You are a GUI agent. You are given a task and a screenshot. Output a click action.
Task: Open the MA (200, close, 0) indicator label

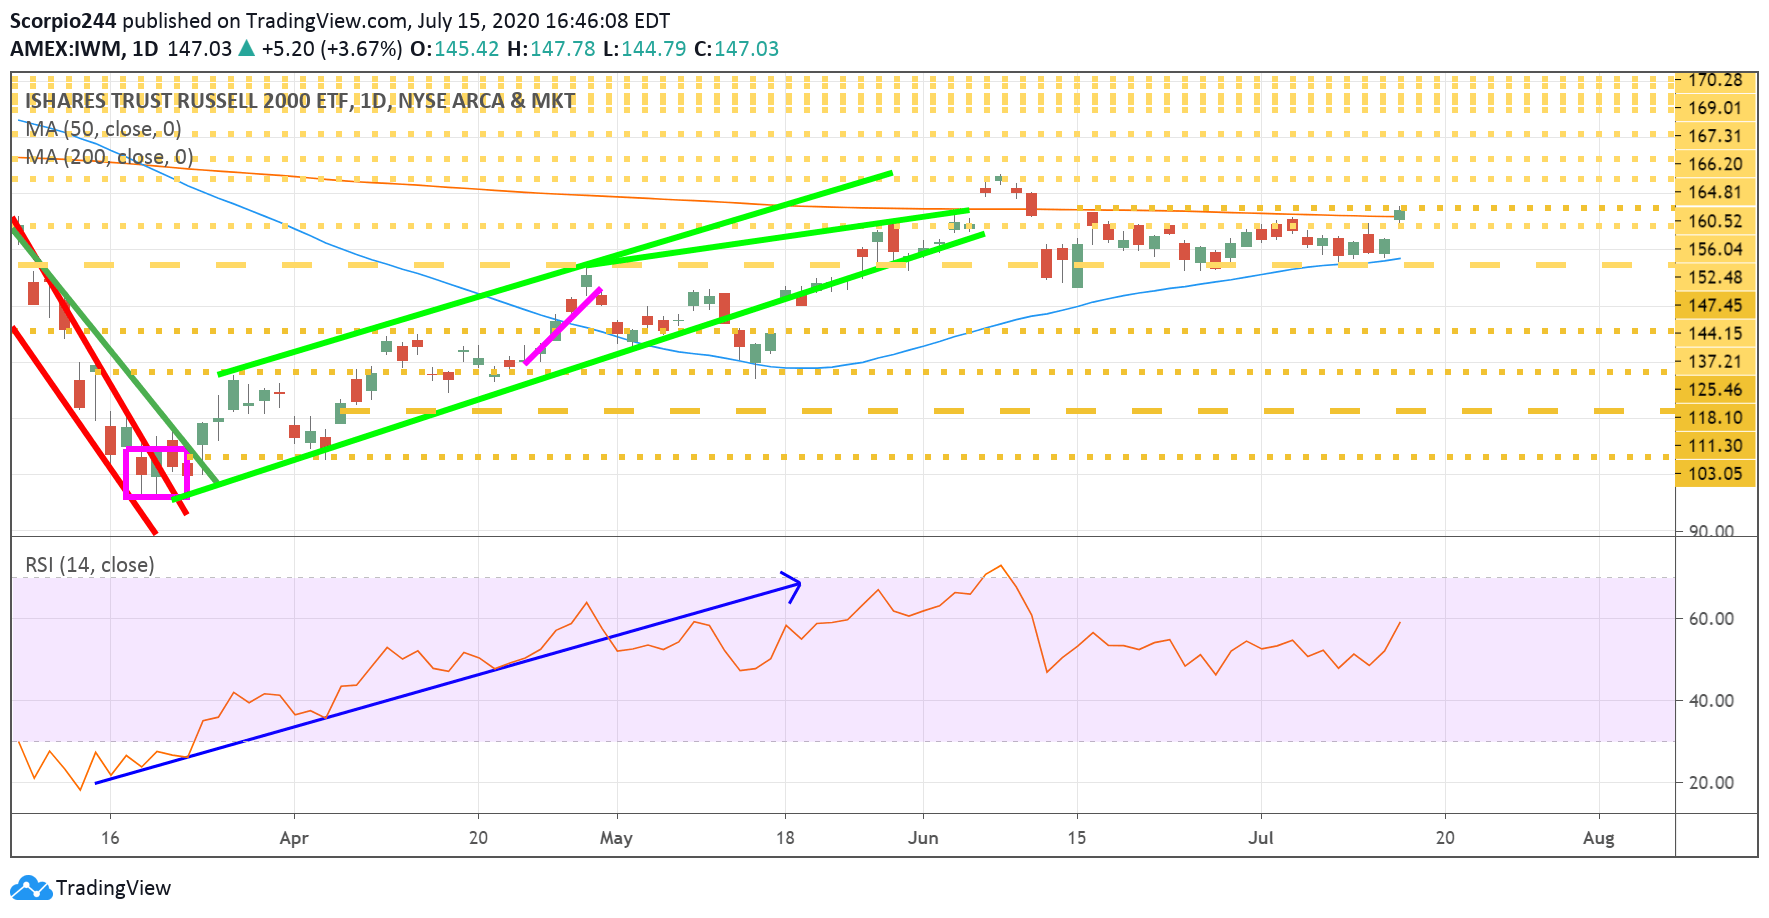click(109, 157)
